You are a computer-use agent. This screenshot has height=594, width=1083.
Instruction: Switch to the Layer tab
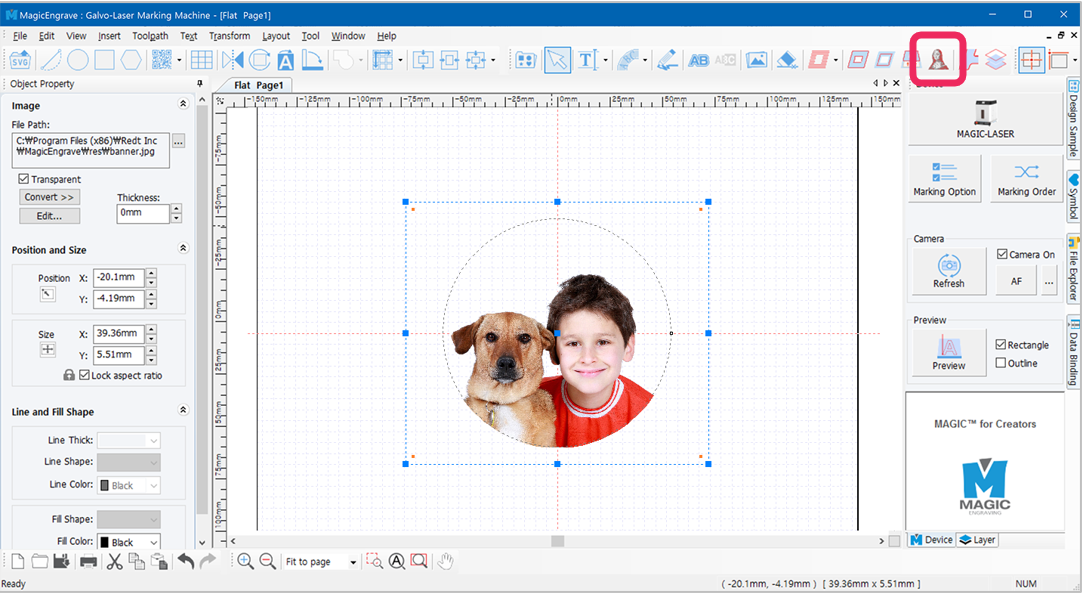point(978,540)
